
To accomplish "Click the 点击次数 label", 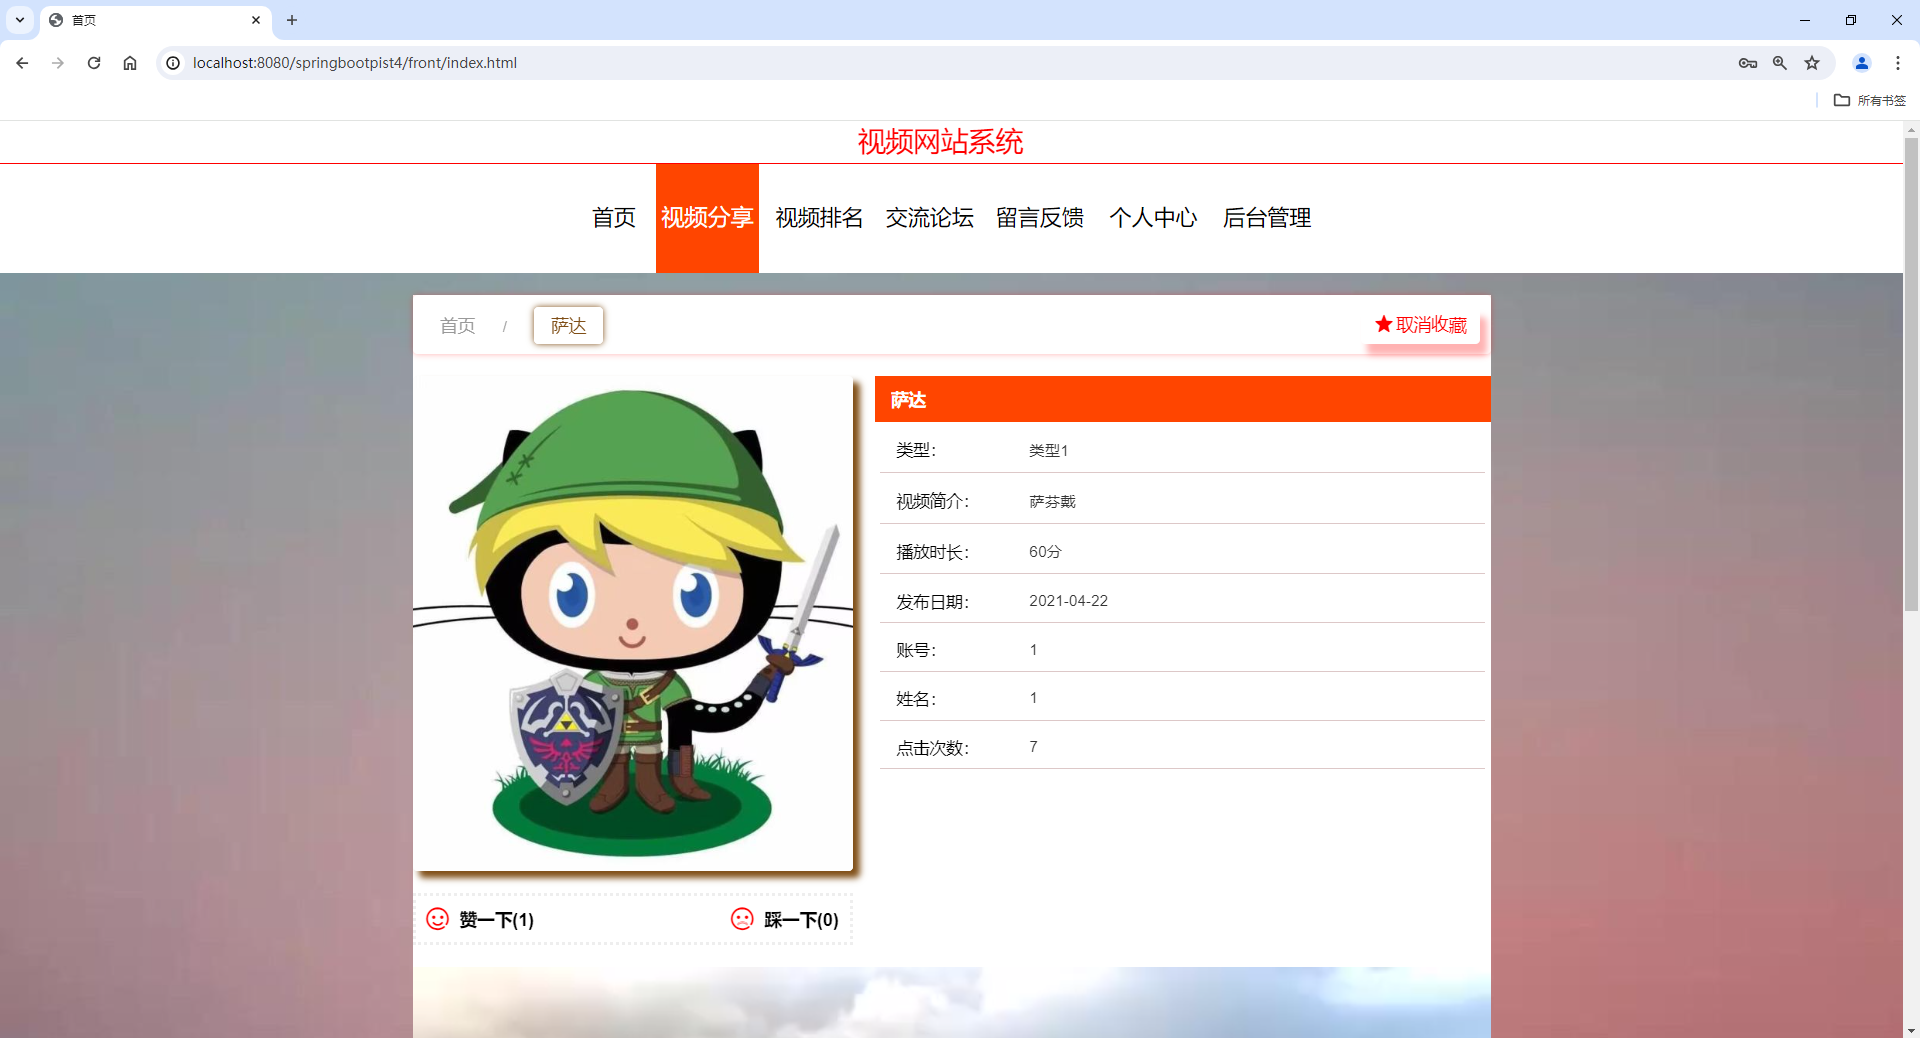I will click(932, 748).
